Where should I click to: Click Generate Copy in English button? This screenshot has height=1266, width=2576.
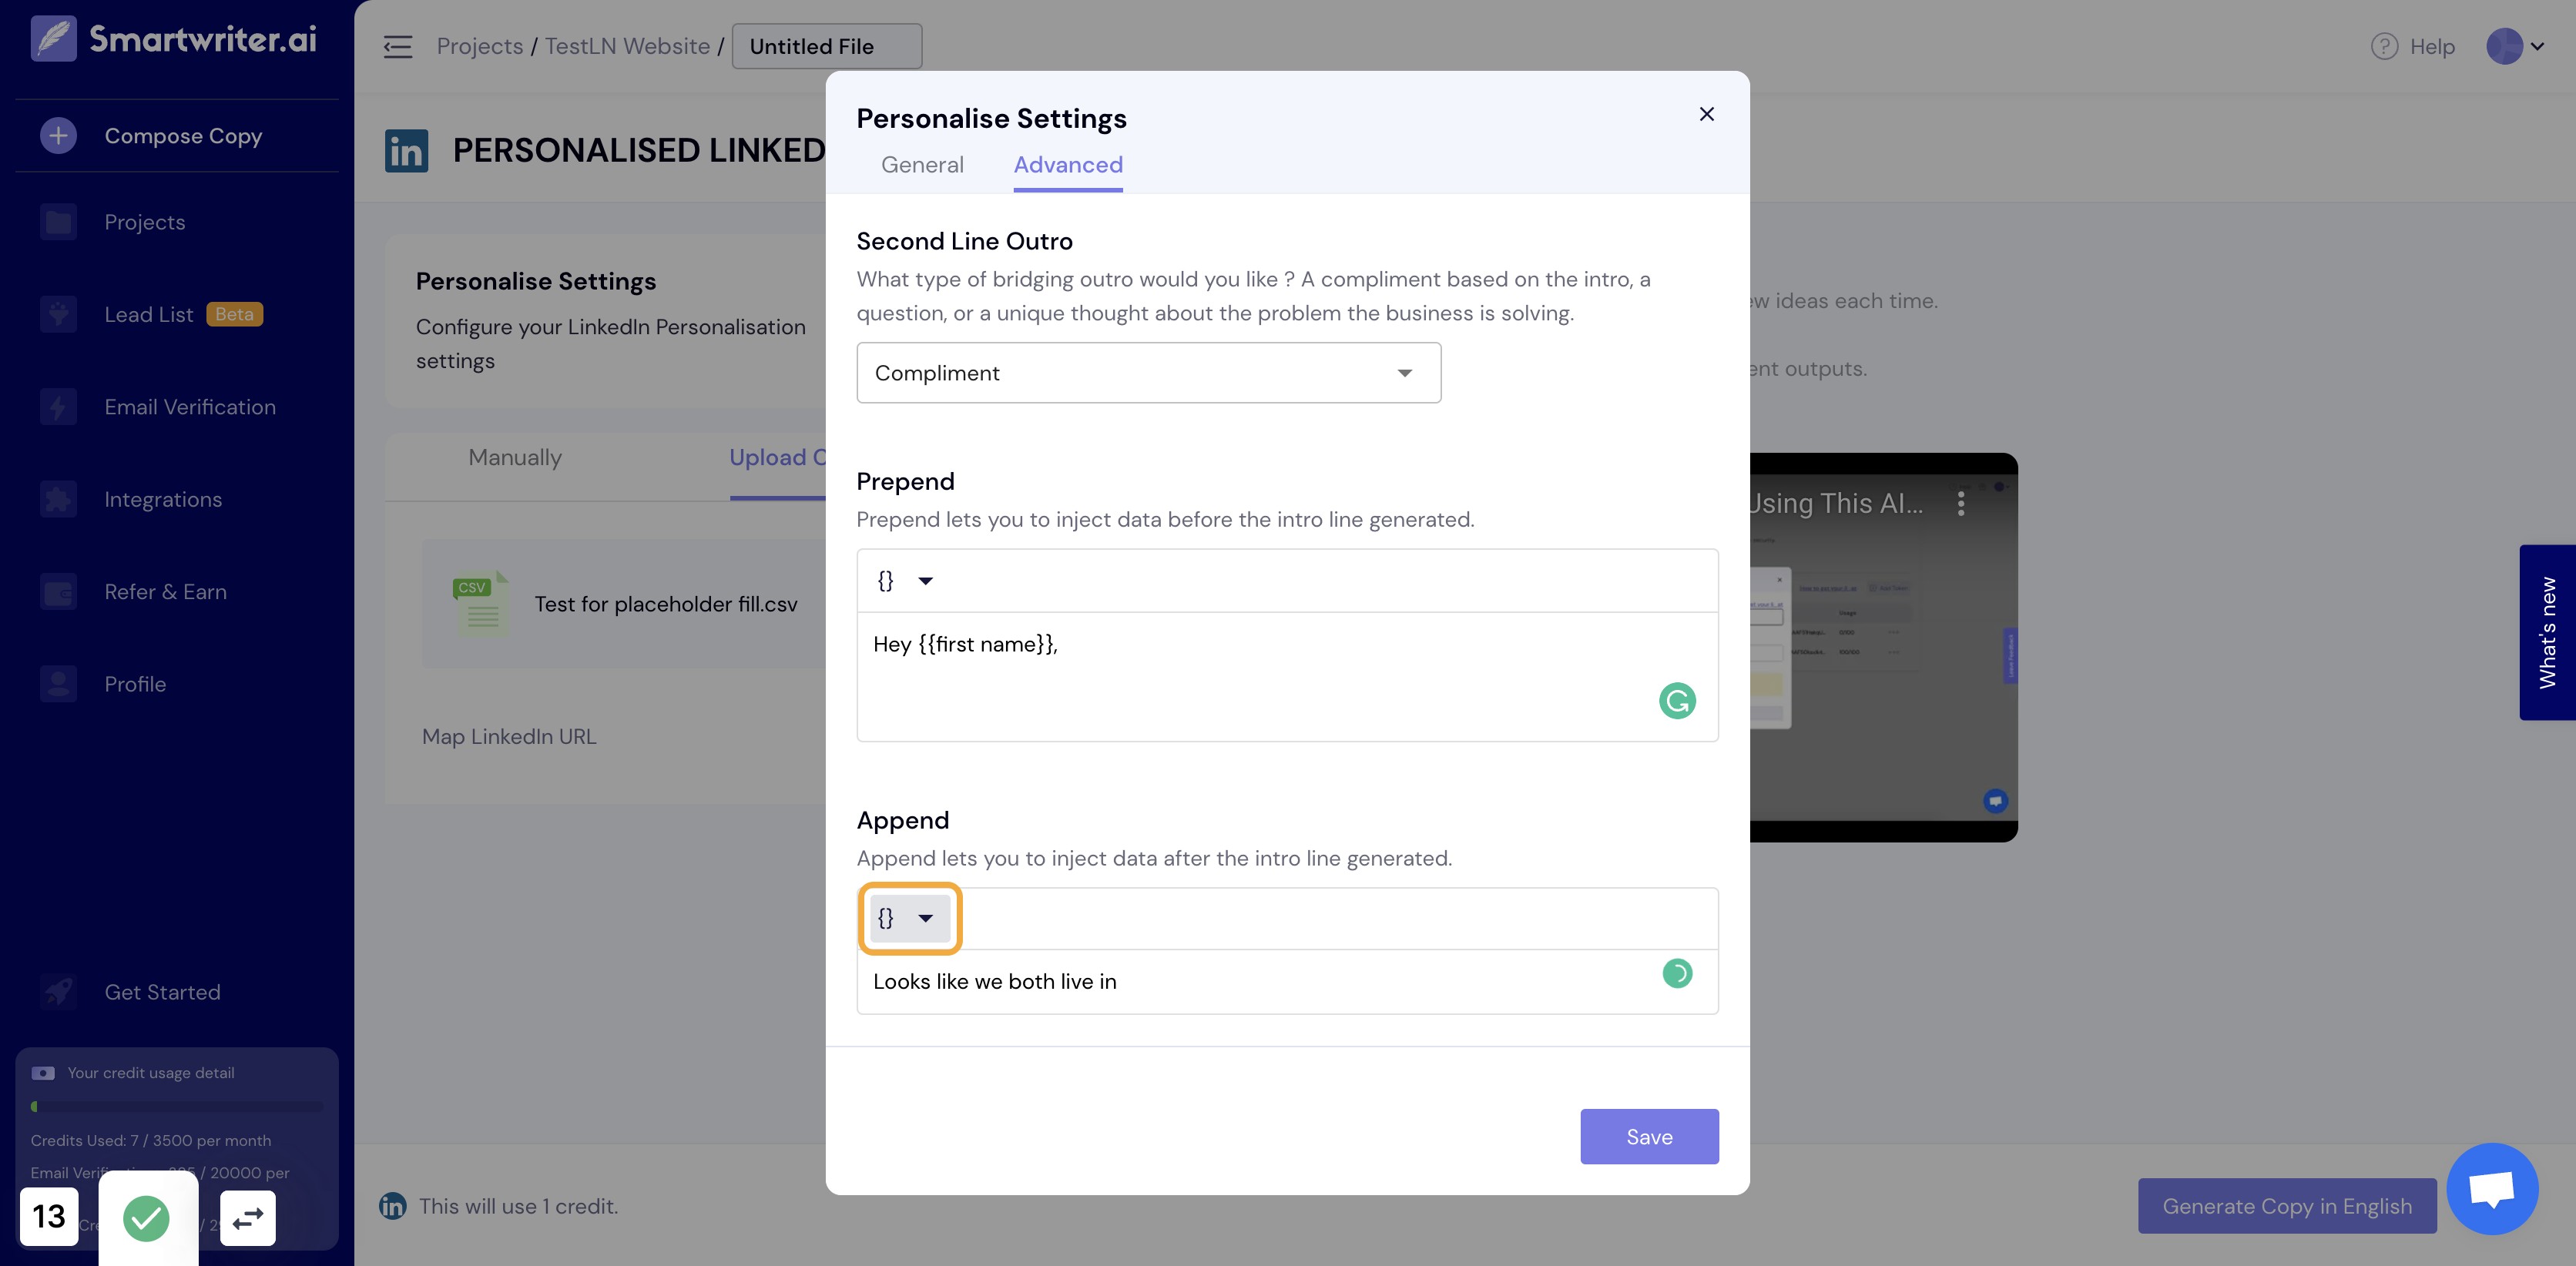tap(2287, 1206)
